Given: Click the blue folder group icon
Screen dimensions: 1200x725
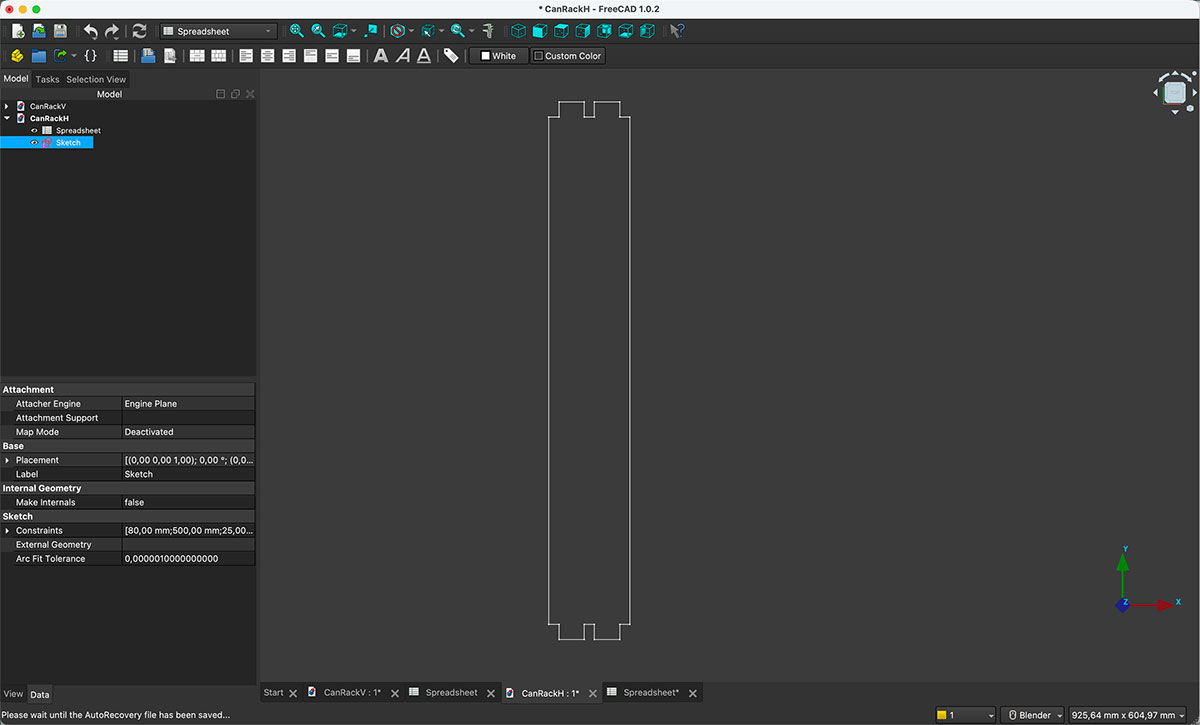Looking at the screenshot, I should pos(39,56).
